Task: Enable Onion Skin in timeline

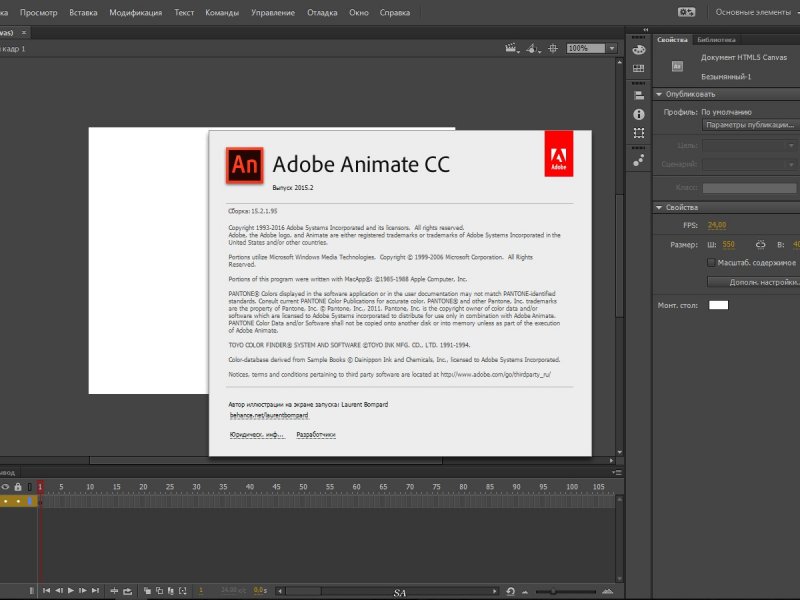Action: click(147, 591)
